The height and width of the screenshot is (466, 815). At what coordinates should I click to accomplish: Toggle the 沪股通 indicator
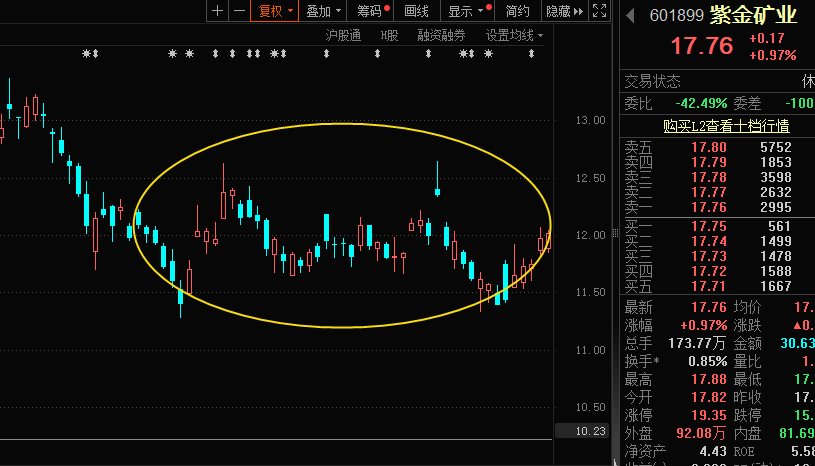pyautogui.click(x=343, y=35)
